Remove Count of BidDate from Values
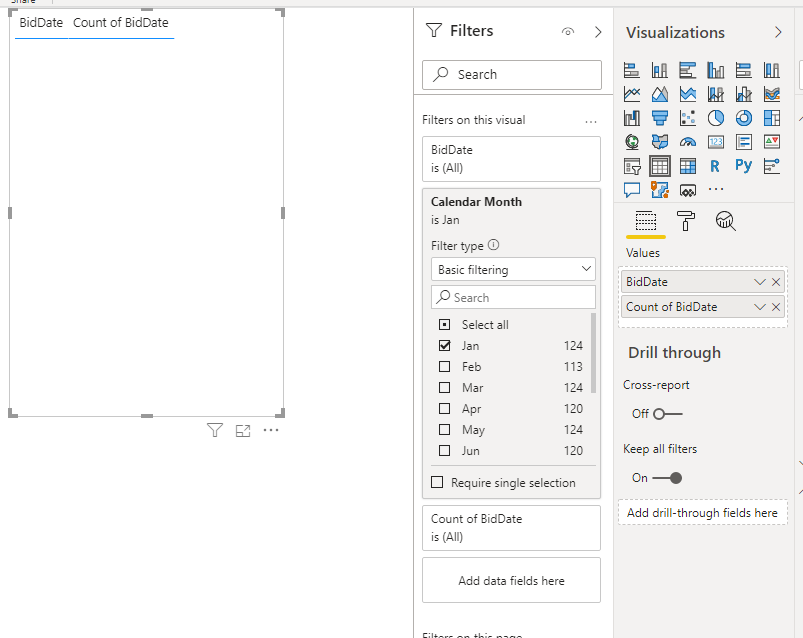Screen dimensions: 803x638 [776, 307]
